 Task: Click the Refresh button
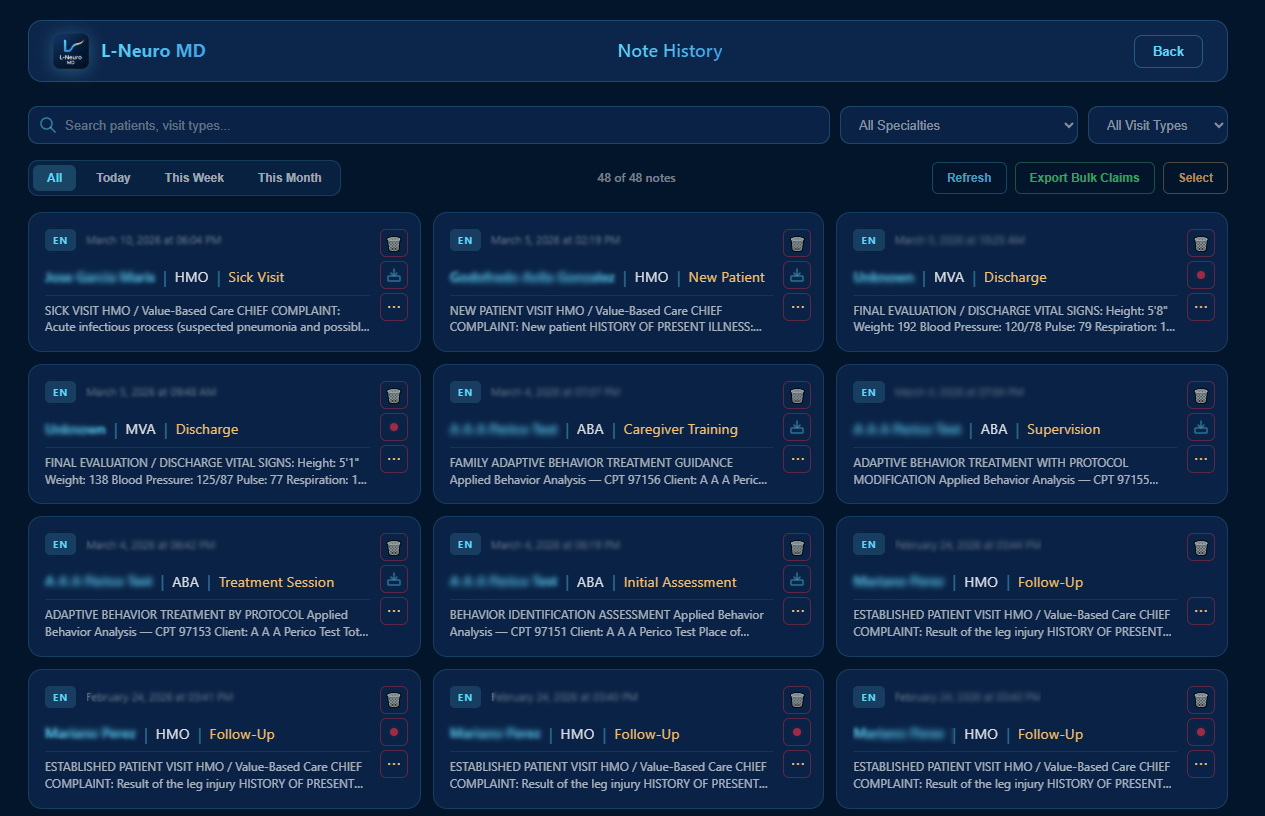click(969, 177)
